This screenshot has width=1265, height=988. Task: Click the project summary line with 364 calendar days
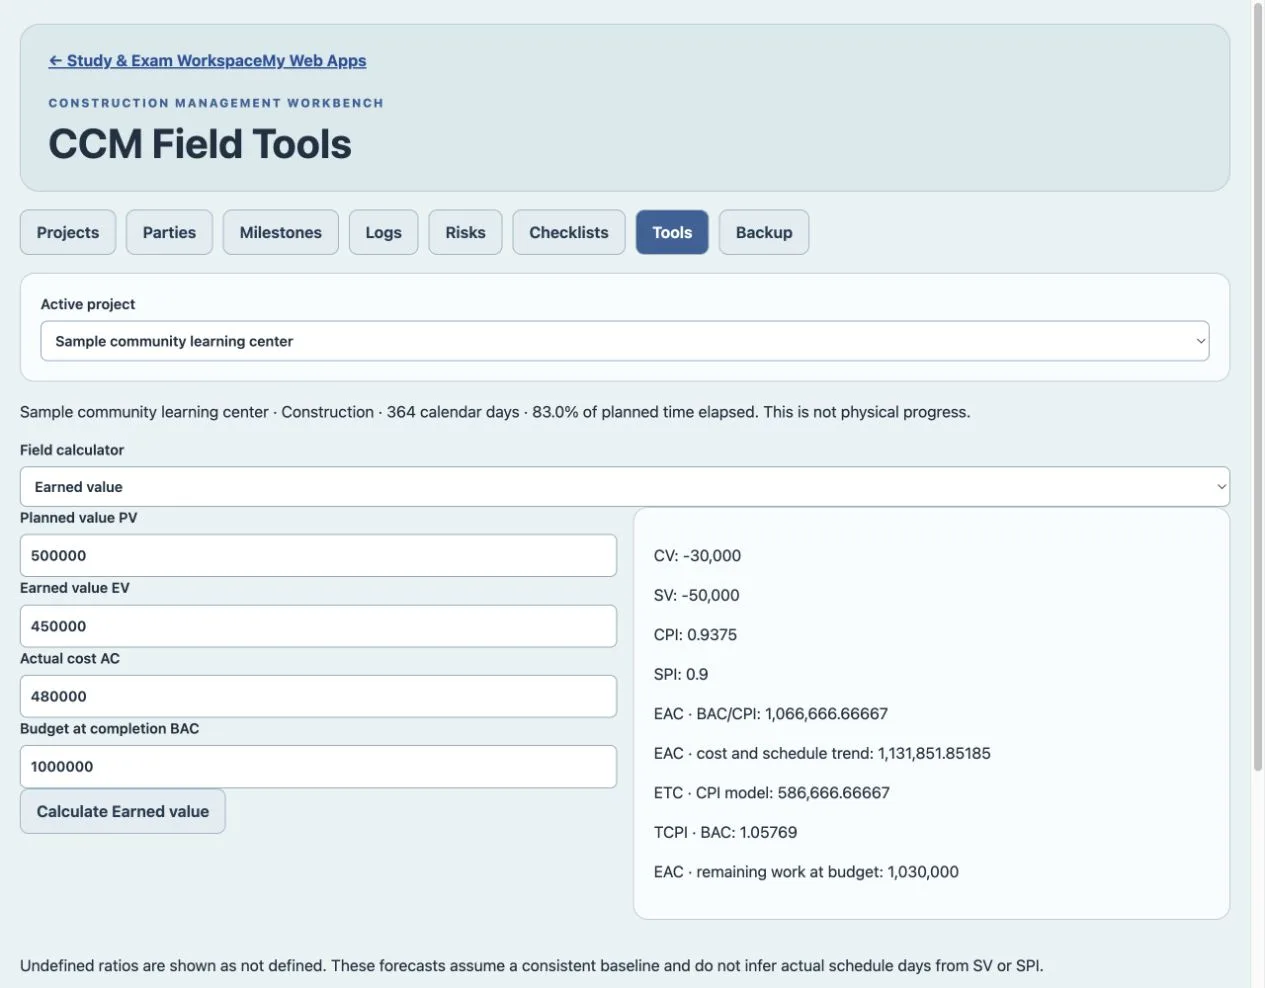(x=495, y=412)
